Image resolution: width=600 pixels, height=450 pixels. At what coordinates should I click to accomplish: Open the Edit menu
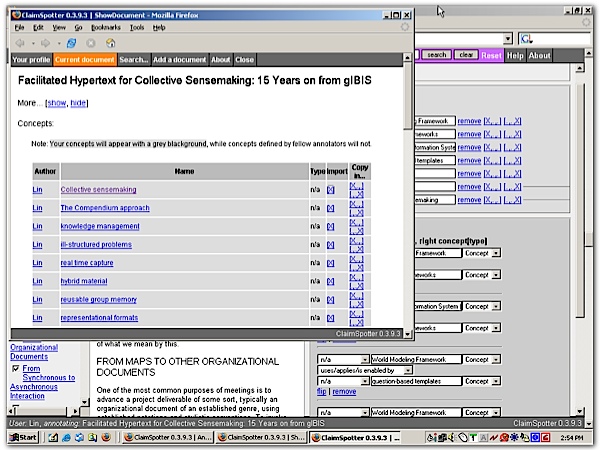[x=38, y=27]
